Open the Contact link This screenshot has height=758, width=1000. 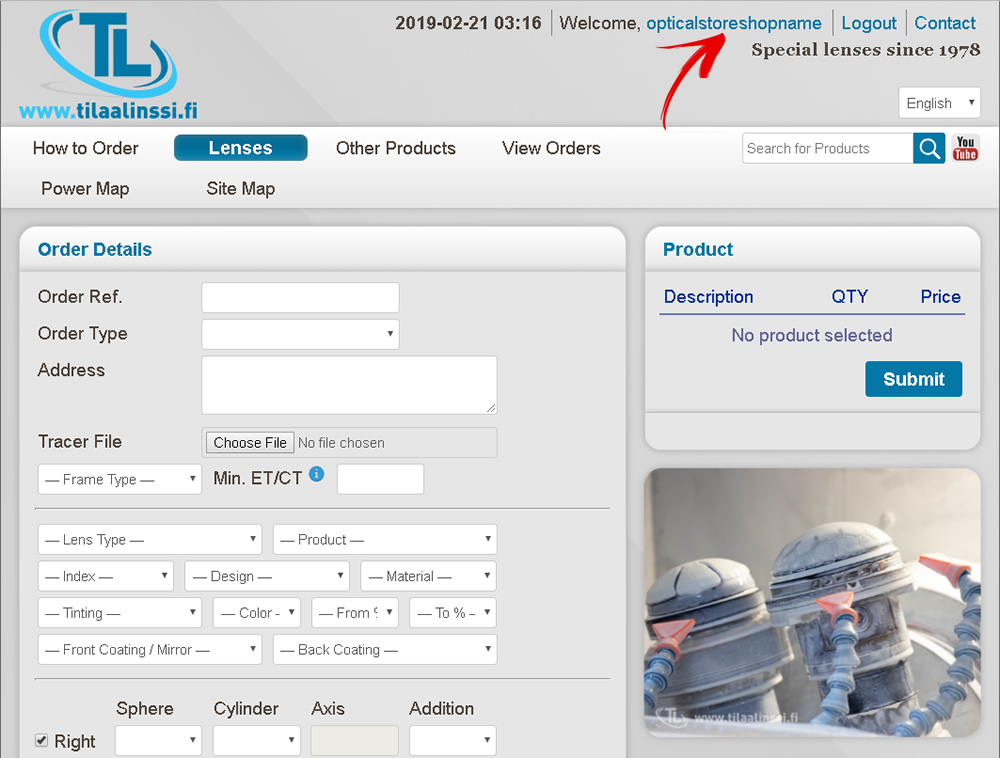[x=944, y=23]
